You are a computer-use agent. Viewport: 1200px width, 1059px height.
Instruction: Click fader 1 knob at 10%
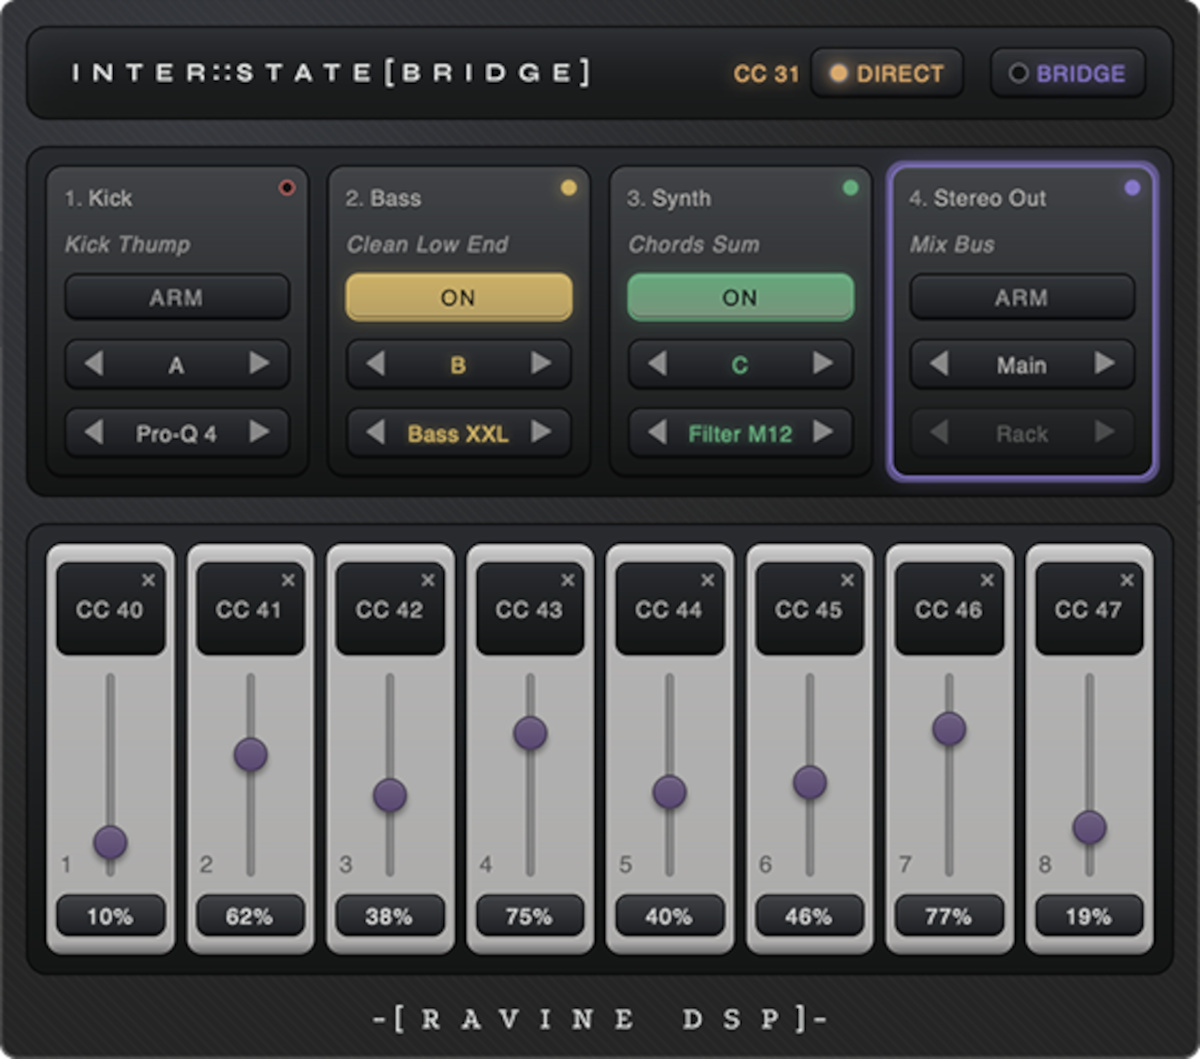pos(110,842)
